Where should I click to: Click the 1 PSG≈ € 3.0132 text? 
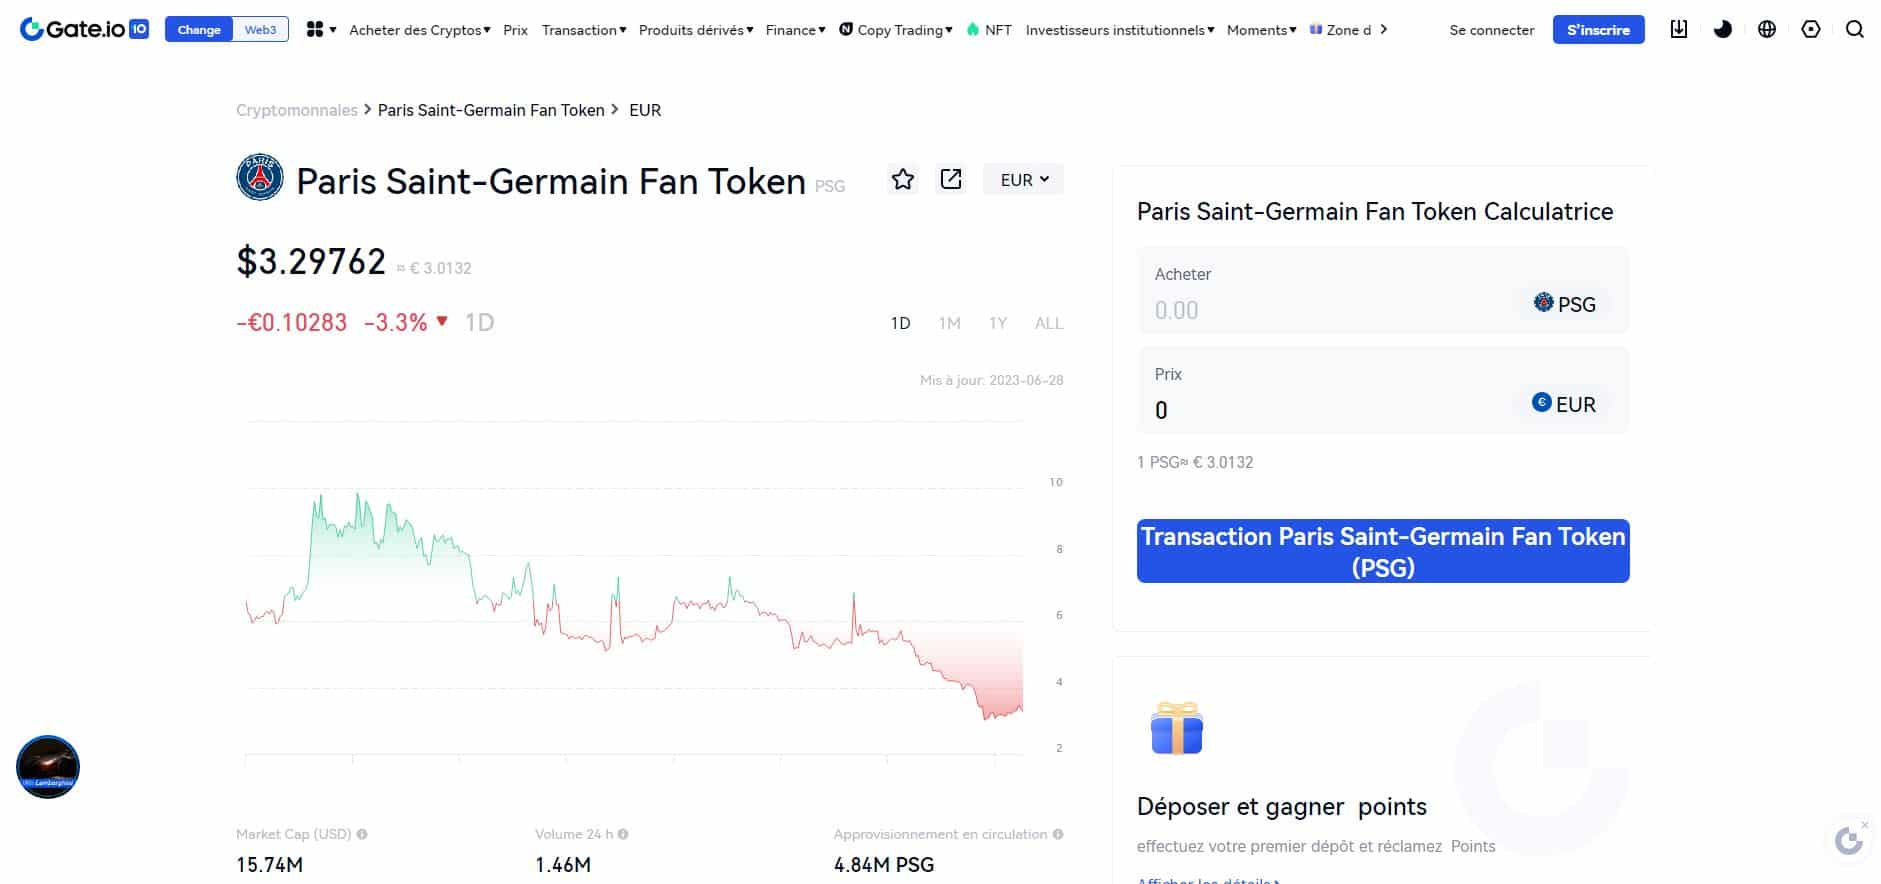tap(1195, 462)
